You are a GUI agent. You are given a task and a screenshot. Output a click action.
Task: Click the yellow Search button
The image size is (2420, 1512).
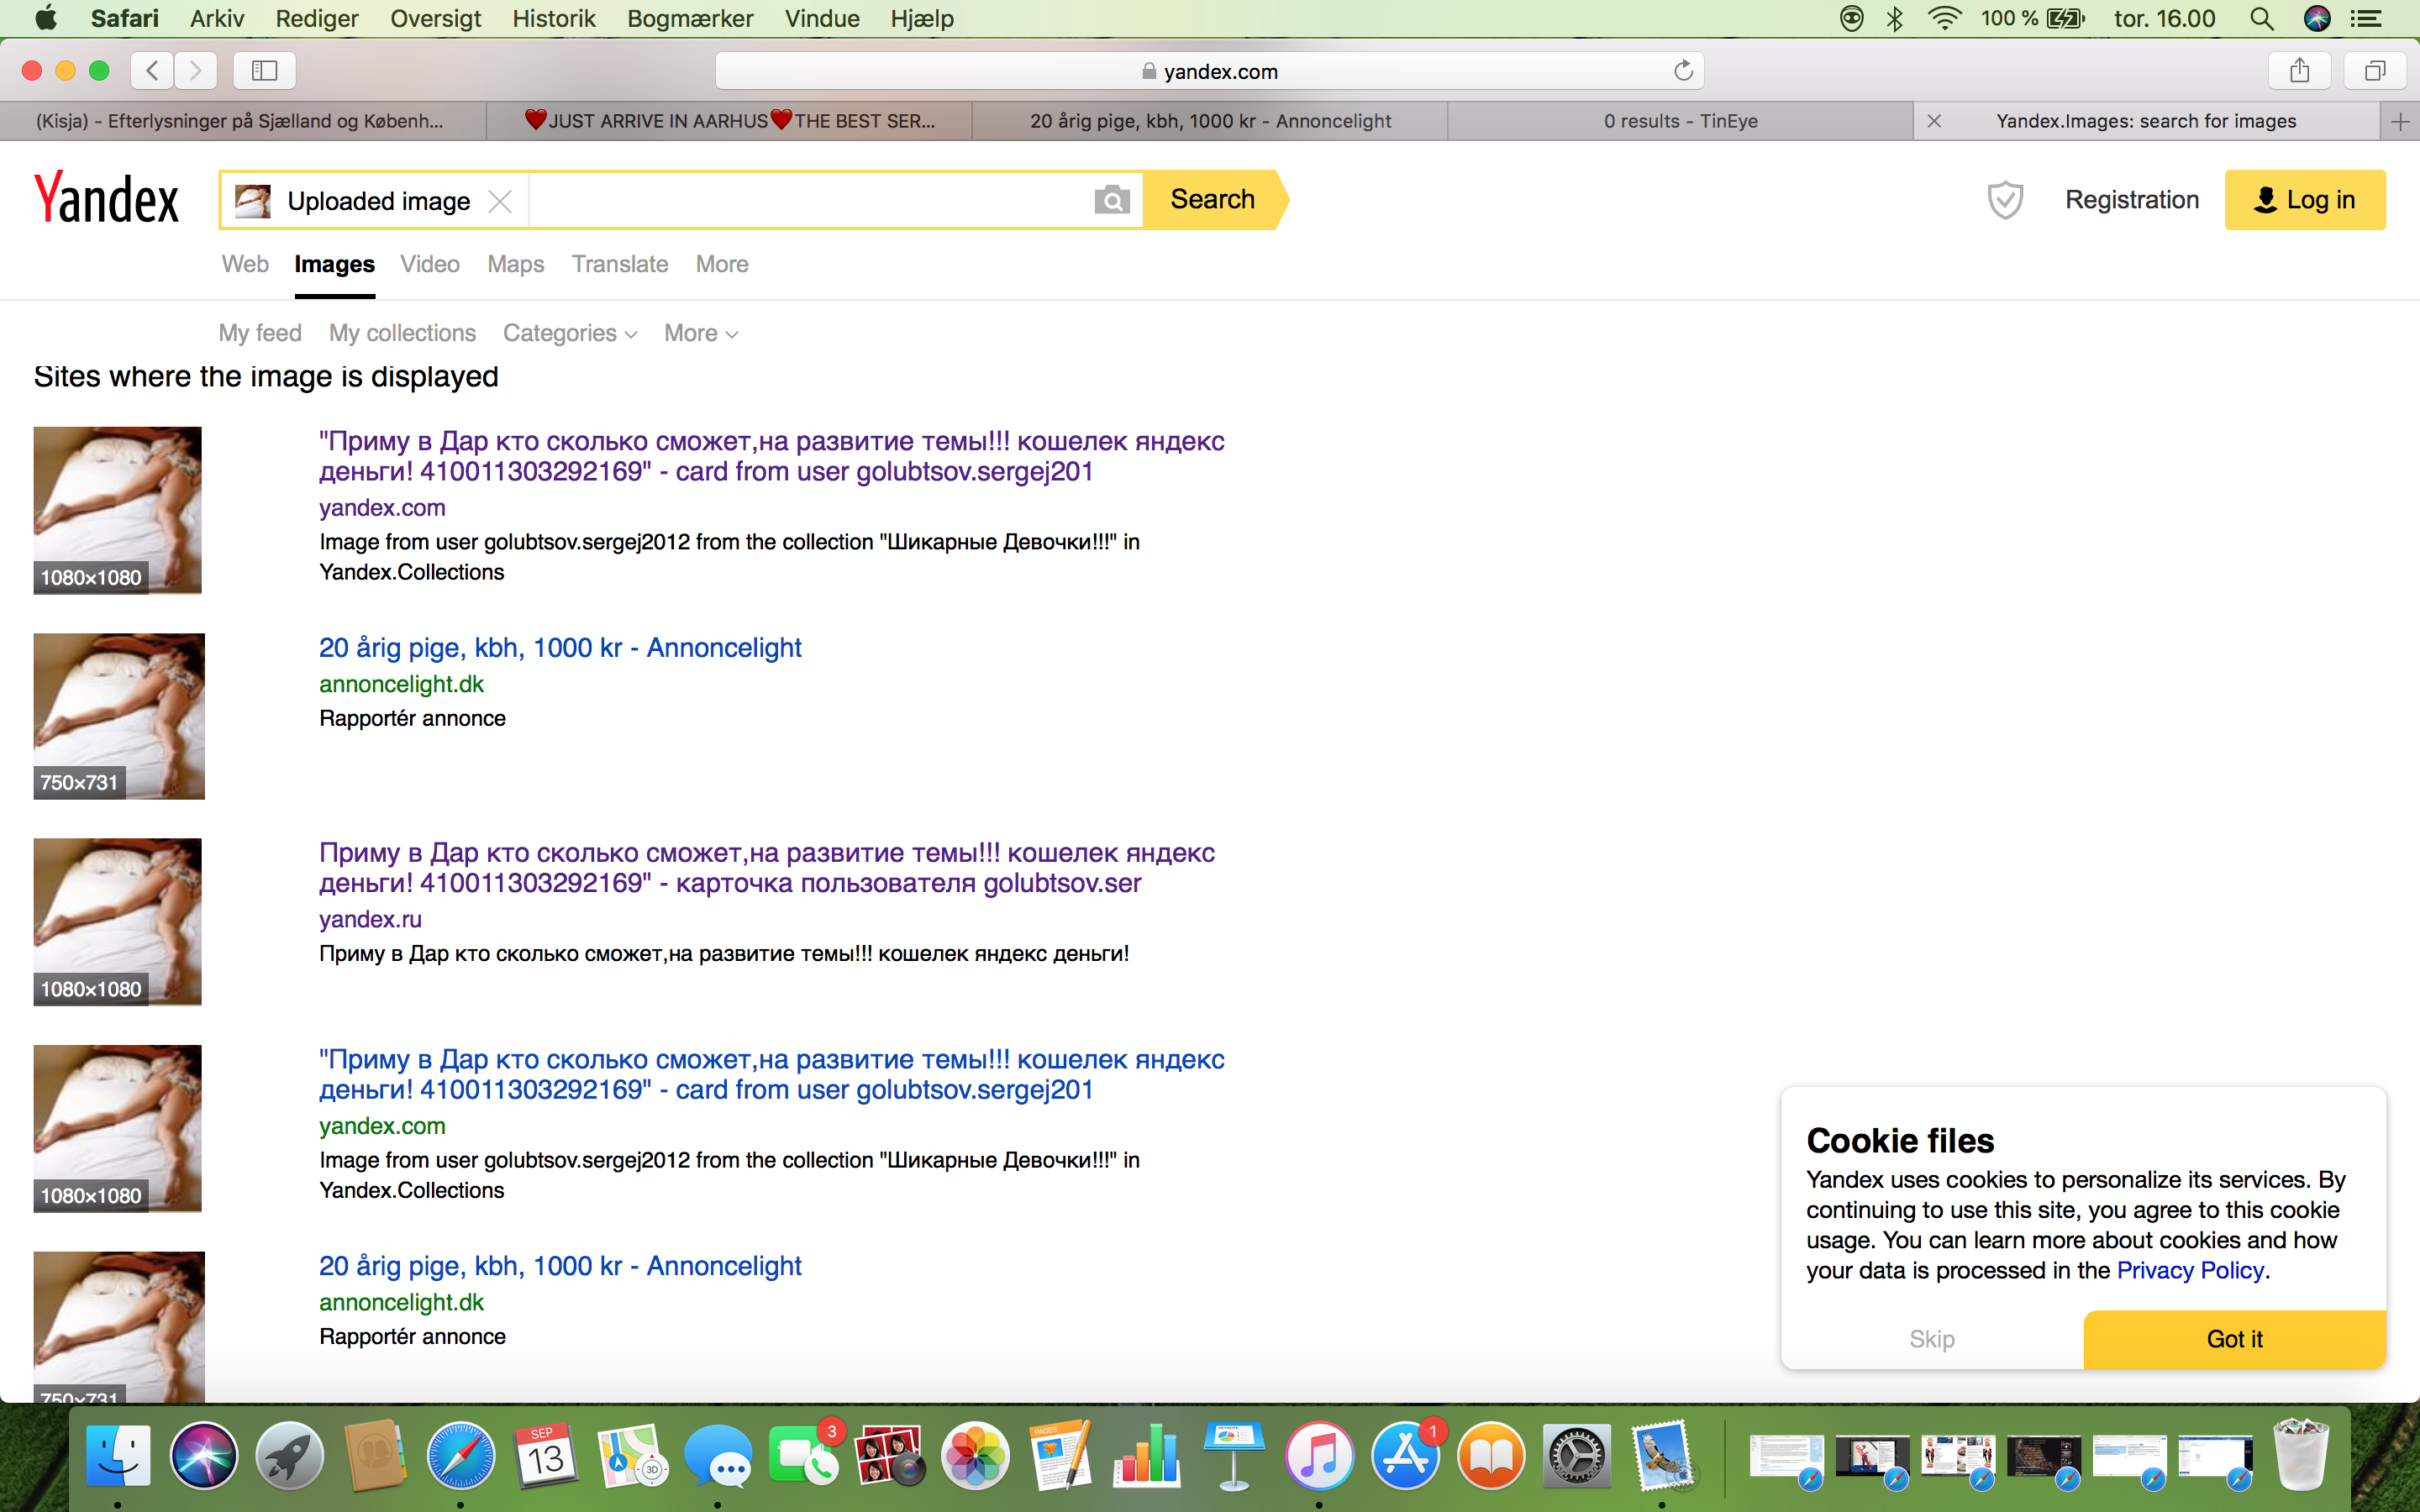point(1213,200)
